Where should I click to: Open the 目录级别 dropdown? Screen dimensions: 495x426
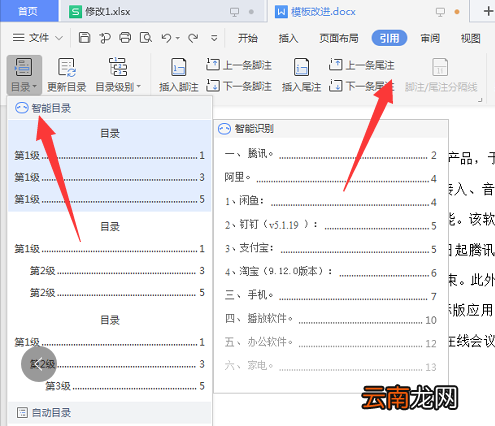click(x=118, y=75)
